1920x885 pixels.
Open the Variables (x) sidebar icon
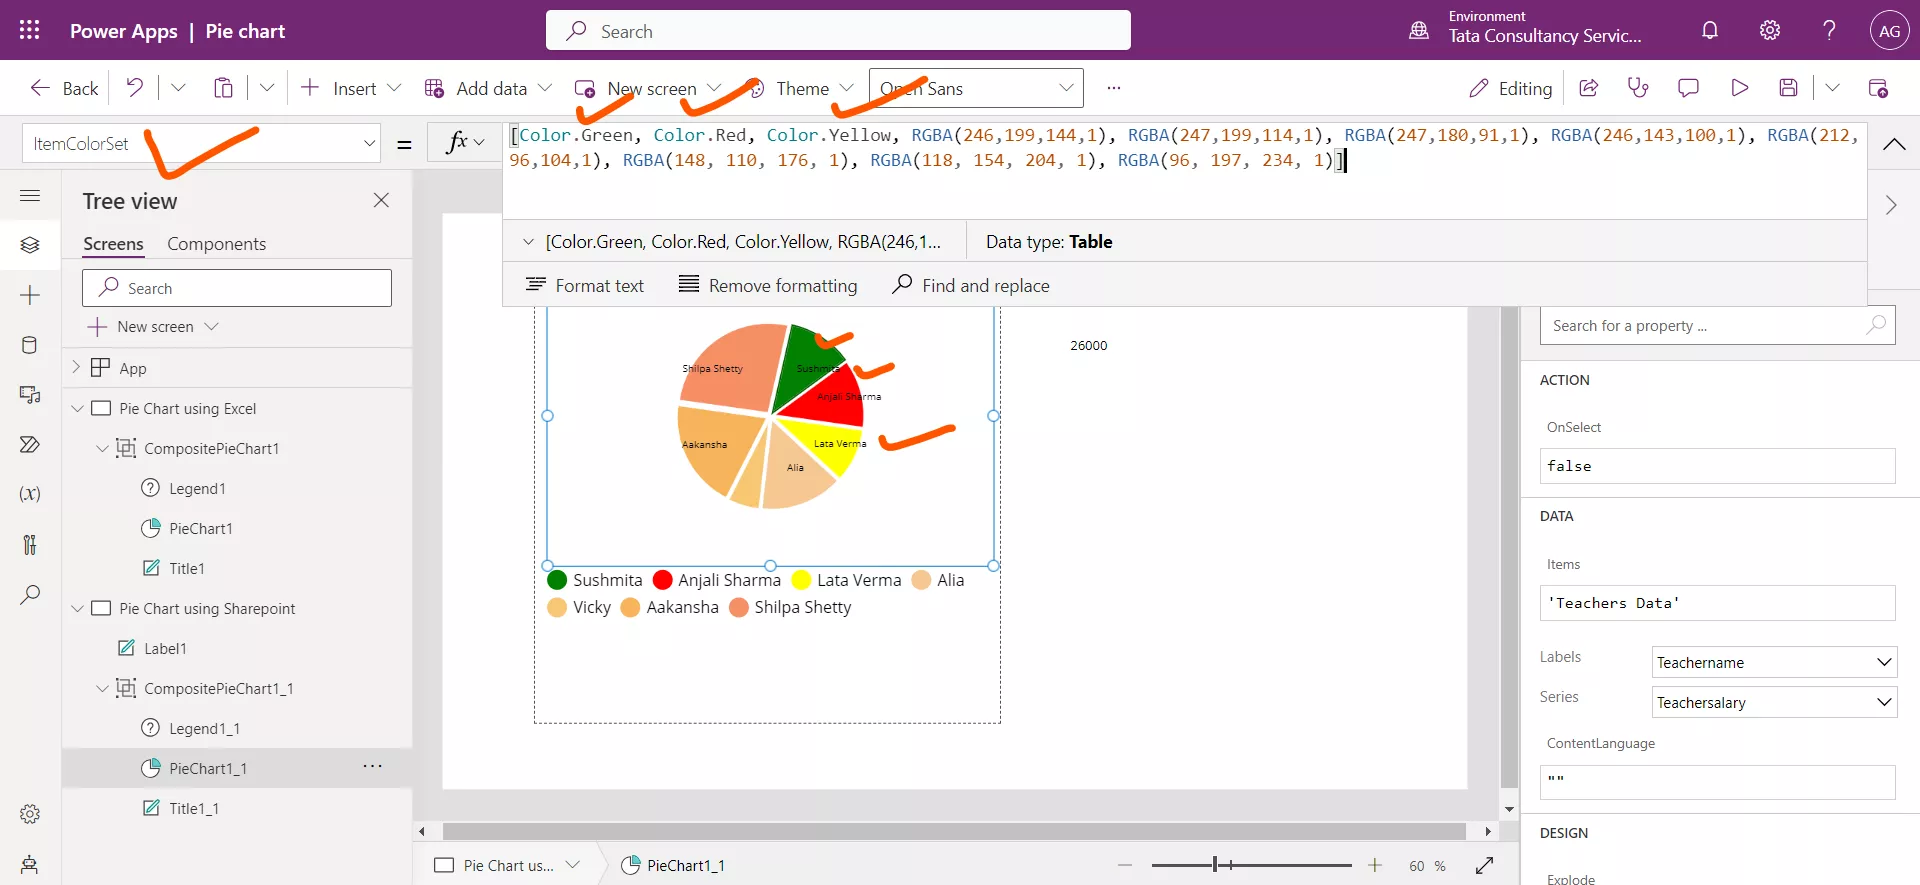(30, 494)
